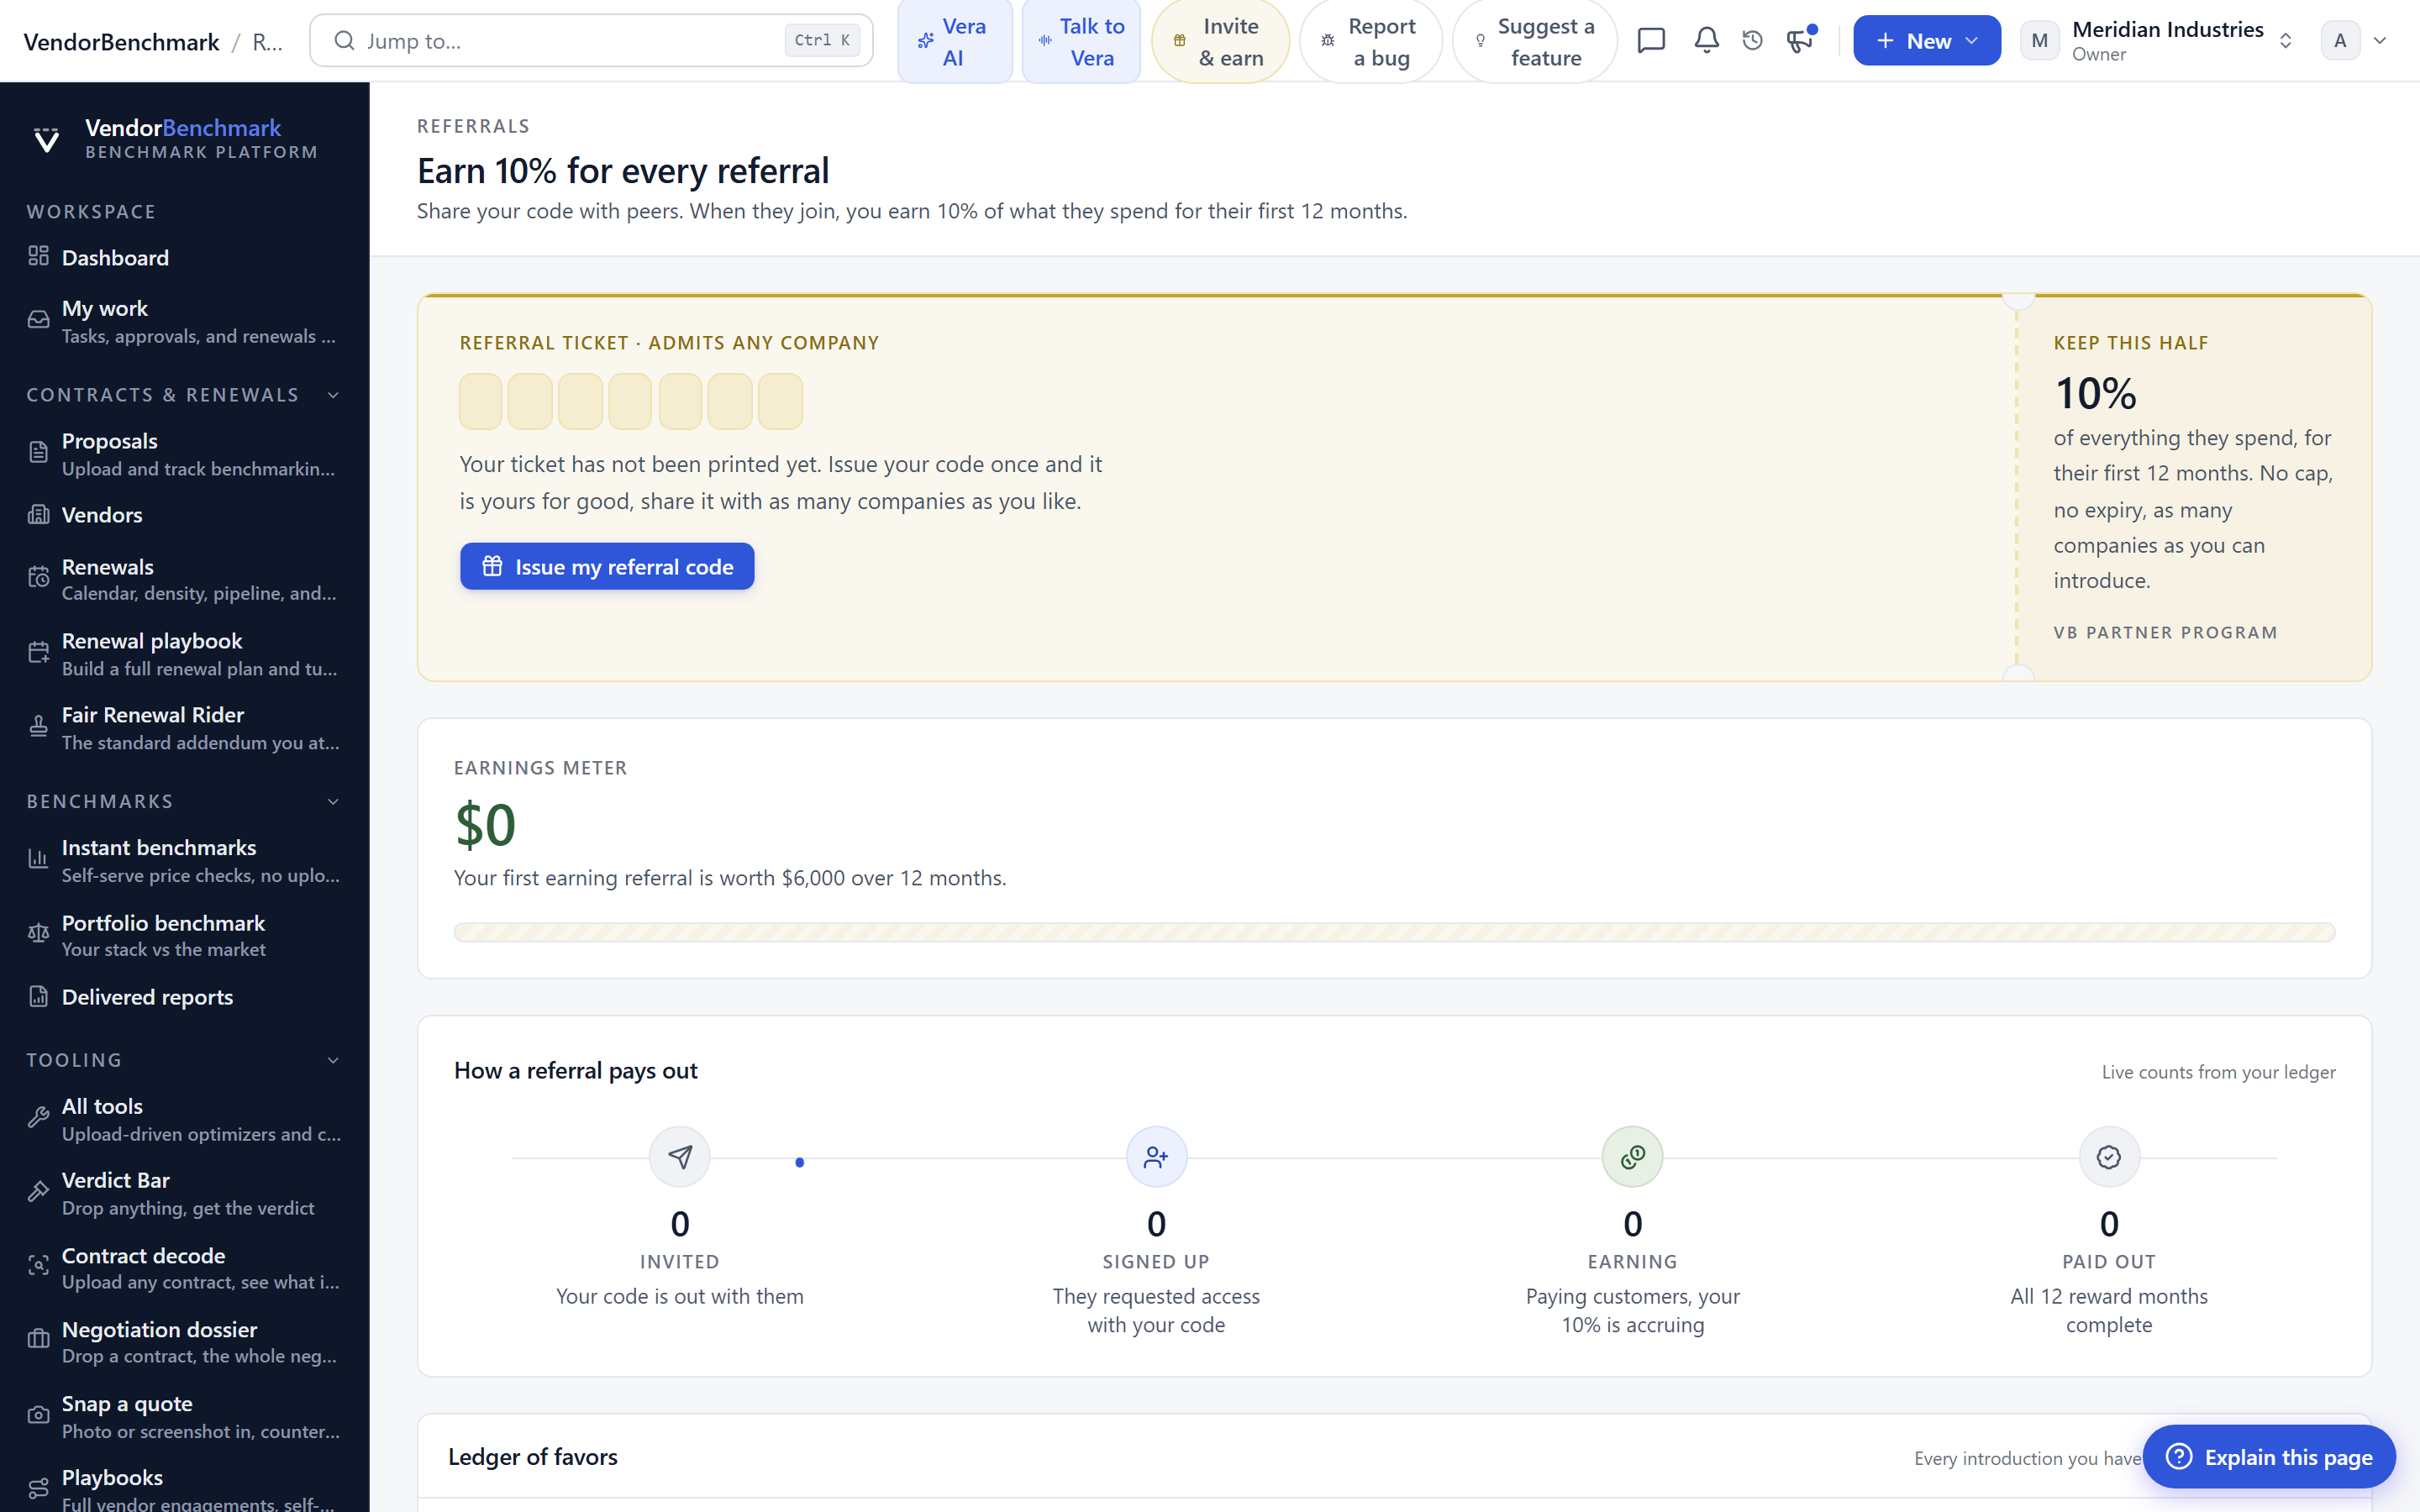This screenshot has width=2420, height=1512.
Task: Open Portfolio benchmark
Action: [184, 935]
